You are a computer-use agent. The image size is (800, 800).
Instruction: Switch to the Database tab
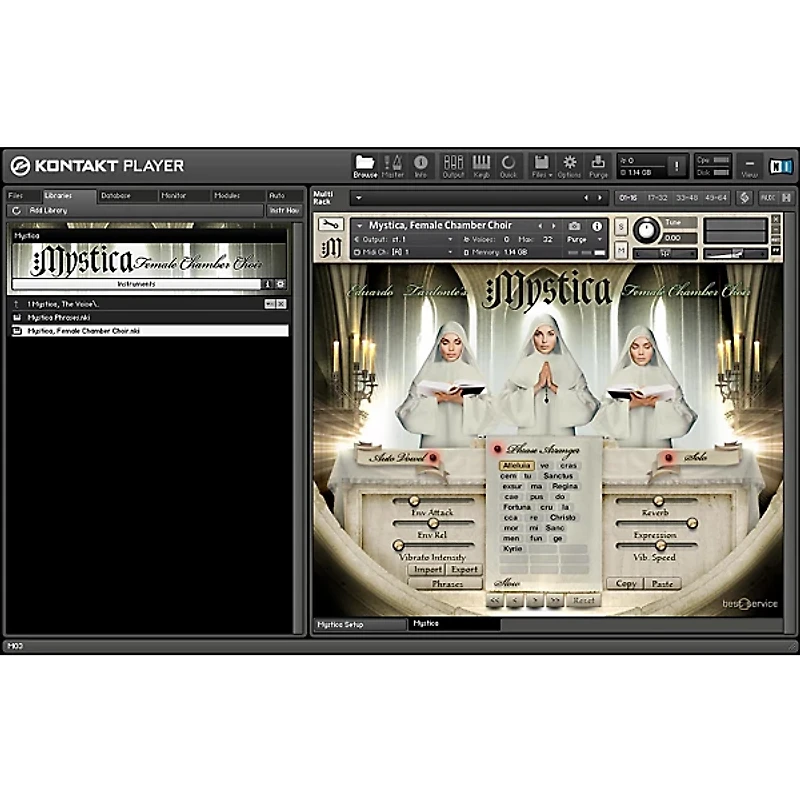click(115, 196)
